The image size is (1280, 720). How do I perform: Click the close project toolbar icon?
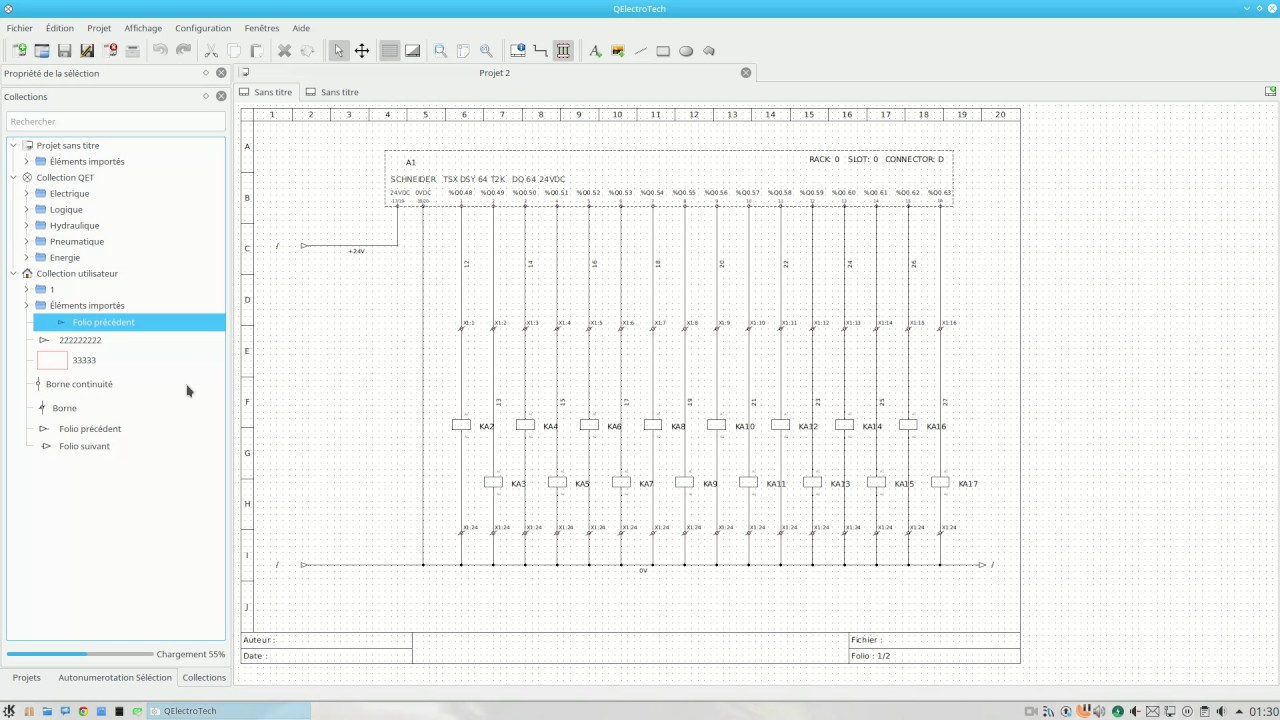110,51
